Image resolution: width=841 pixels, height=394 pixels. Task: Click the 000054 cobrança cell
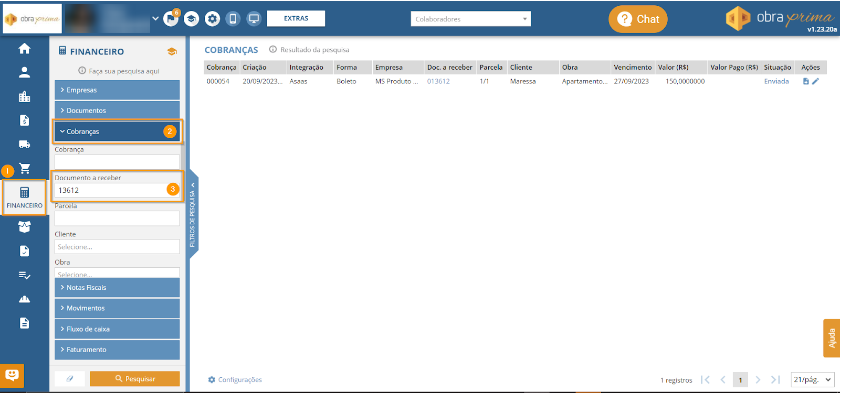click(x=217, y=81)
